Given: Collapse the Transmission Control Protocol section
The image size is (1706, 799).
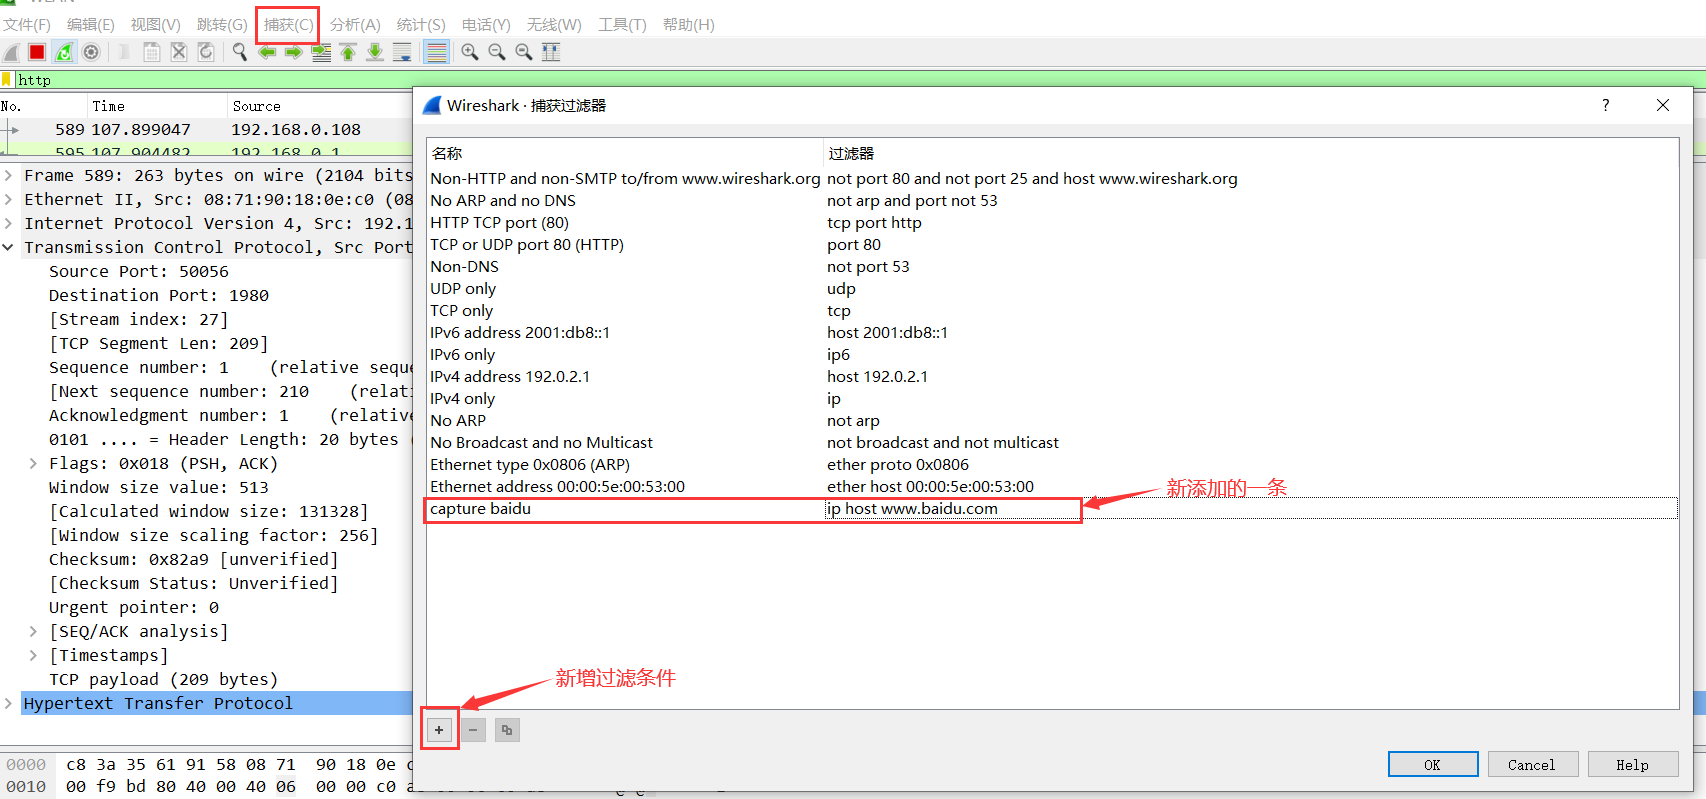Looking at the screenshot, I should [8, 248].
